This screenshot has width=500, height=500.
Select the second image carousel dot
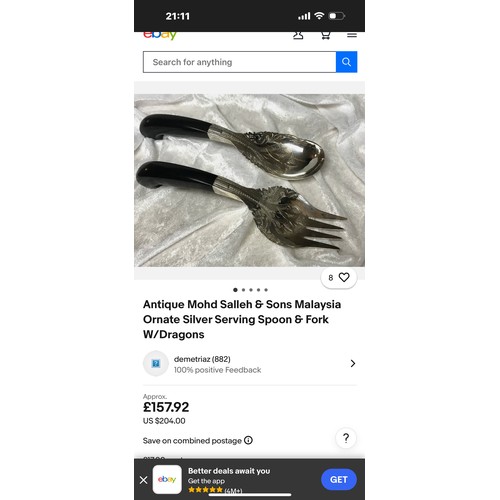tap(243, 290)
